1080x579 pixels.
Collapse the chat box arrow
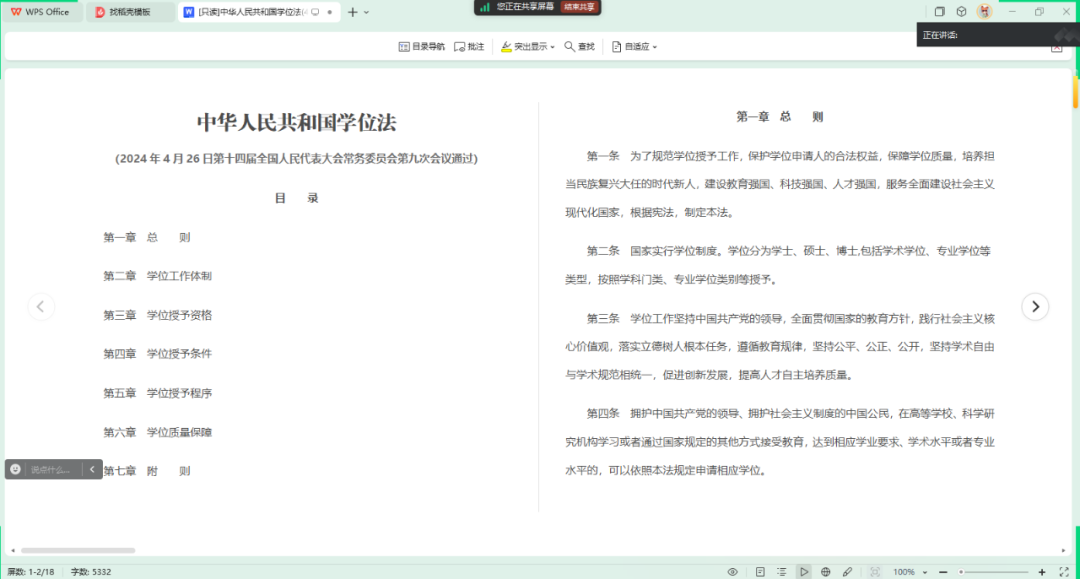(x=92, y=470)
